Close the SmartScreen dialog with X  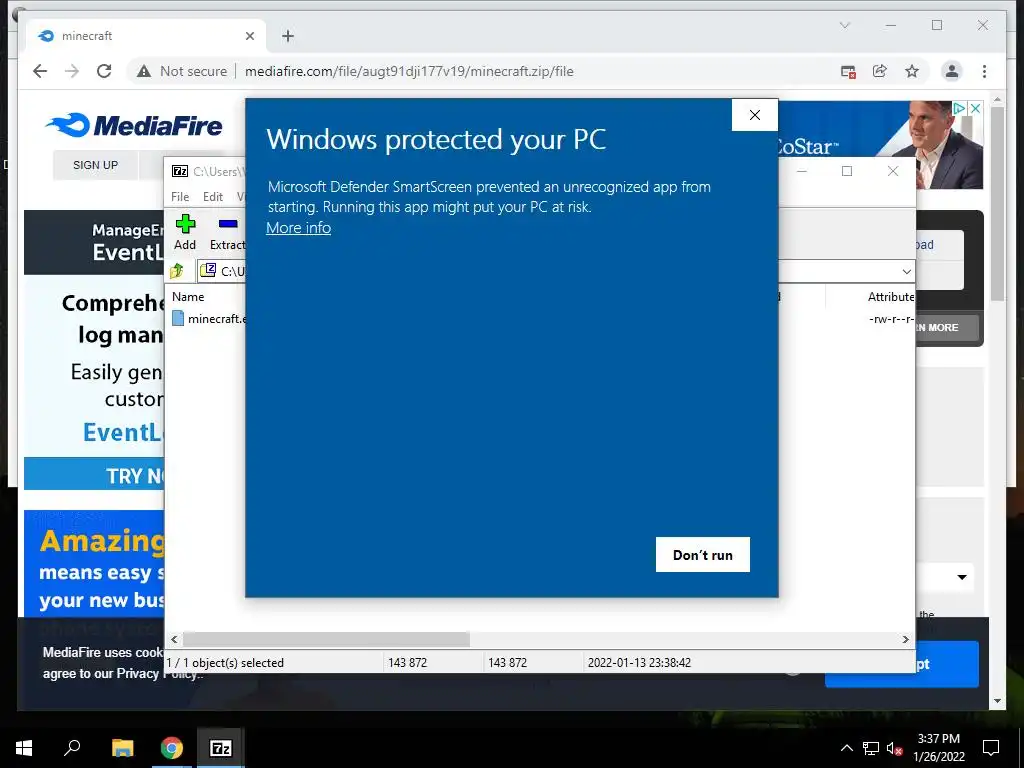(x=755, y=115)
